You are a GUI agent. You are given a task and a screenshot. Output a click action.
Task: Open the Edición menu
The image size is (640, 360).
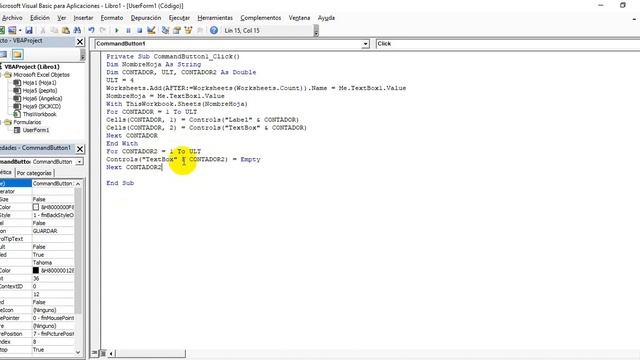(x=40, y=18)
